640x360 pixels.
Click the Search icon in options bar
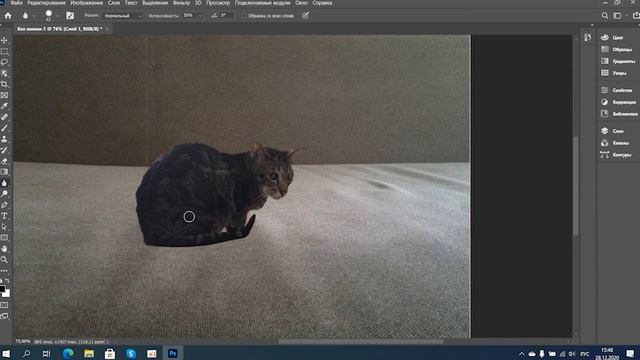coord(605,16)
